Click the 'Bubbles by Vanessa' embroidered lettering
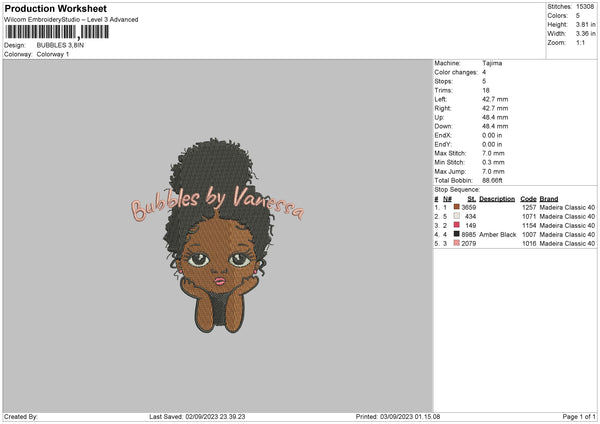 click(217, 203)
